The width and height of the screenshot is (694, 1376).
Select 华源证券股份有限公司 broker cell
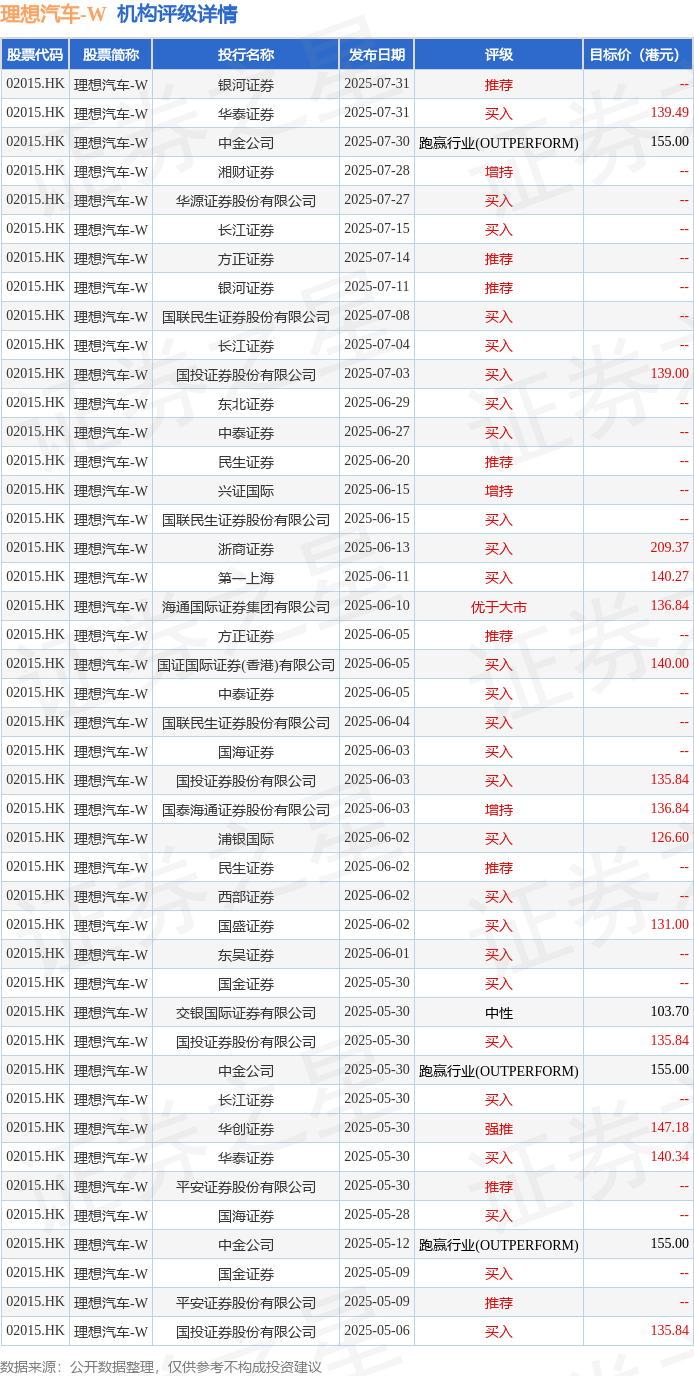tap(246, 201)
